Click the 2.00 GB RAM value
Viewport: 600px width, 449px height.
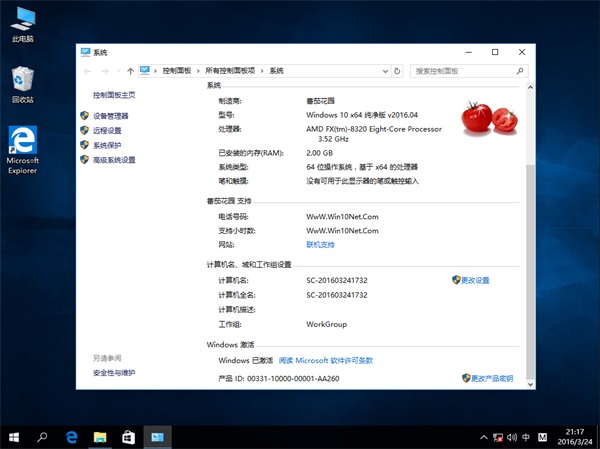320,153
